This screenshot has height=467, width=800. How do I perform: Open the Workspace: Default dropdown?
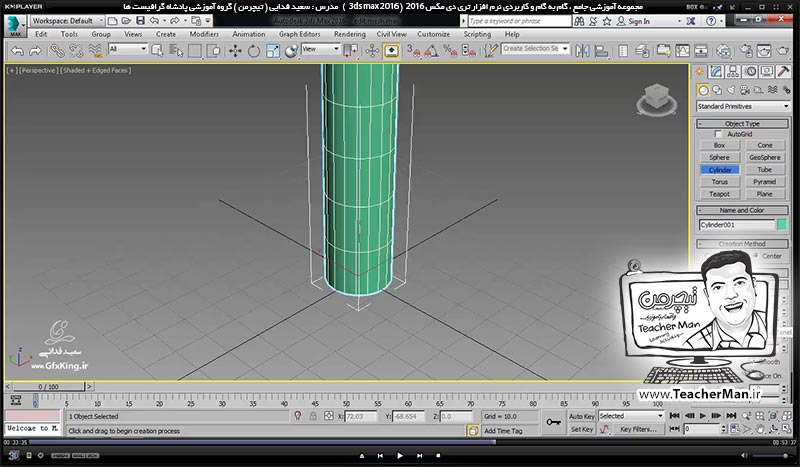pyautogui.click(x=67, y=21)
